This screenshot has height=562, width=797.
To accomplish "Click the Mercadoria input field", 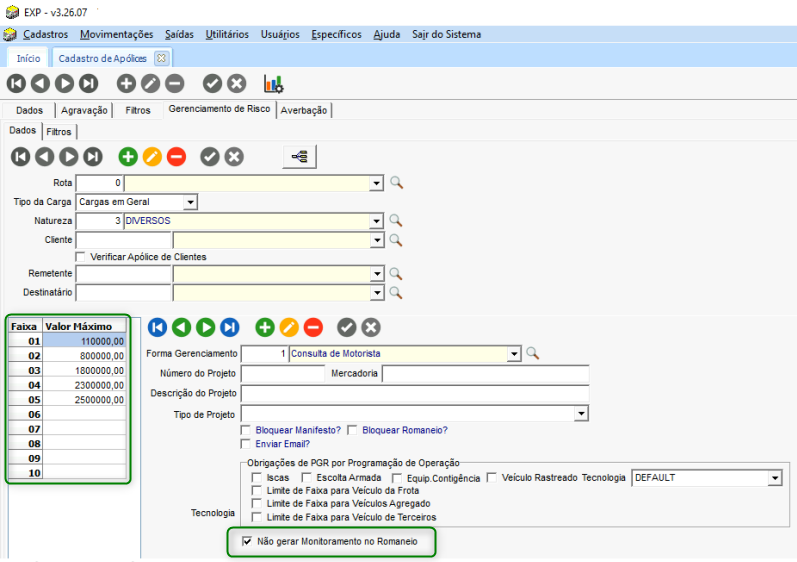I will click(485, 373).
